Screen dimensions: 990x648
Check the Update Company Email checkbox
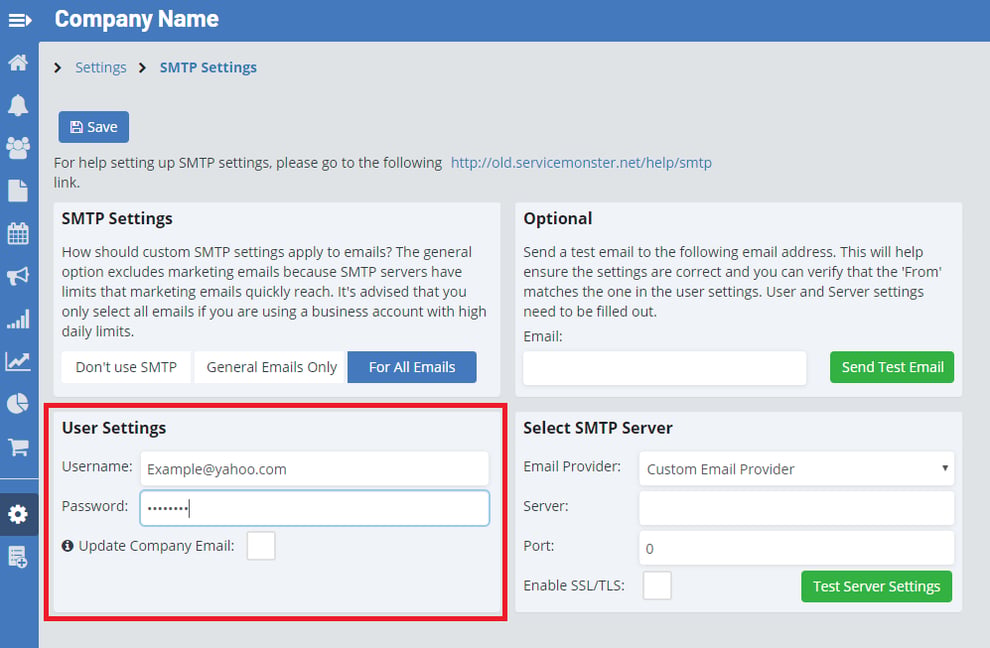[x=261, y=546]
